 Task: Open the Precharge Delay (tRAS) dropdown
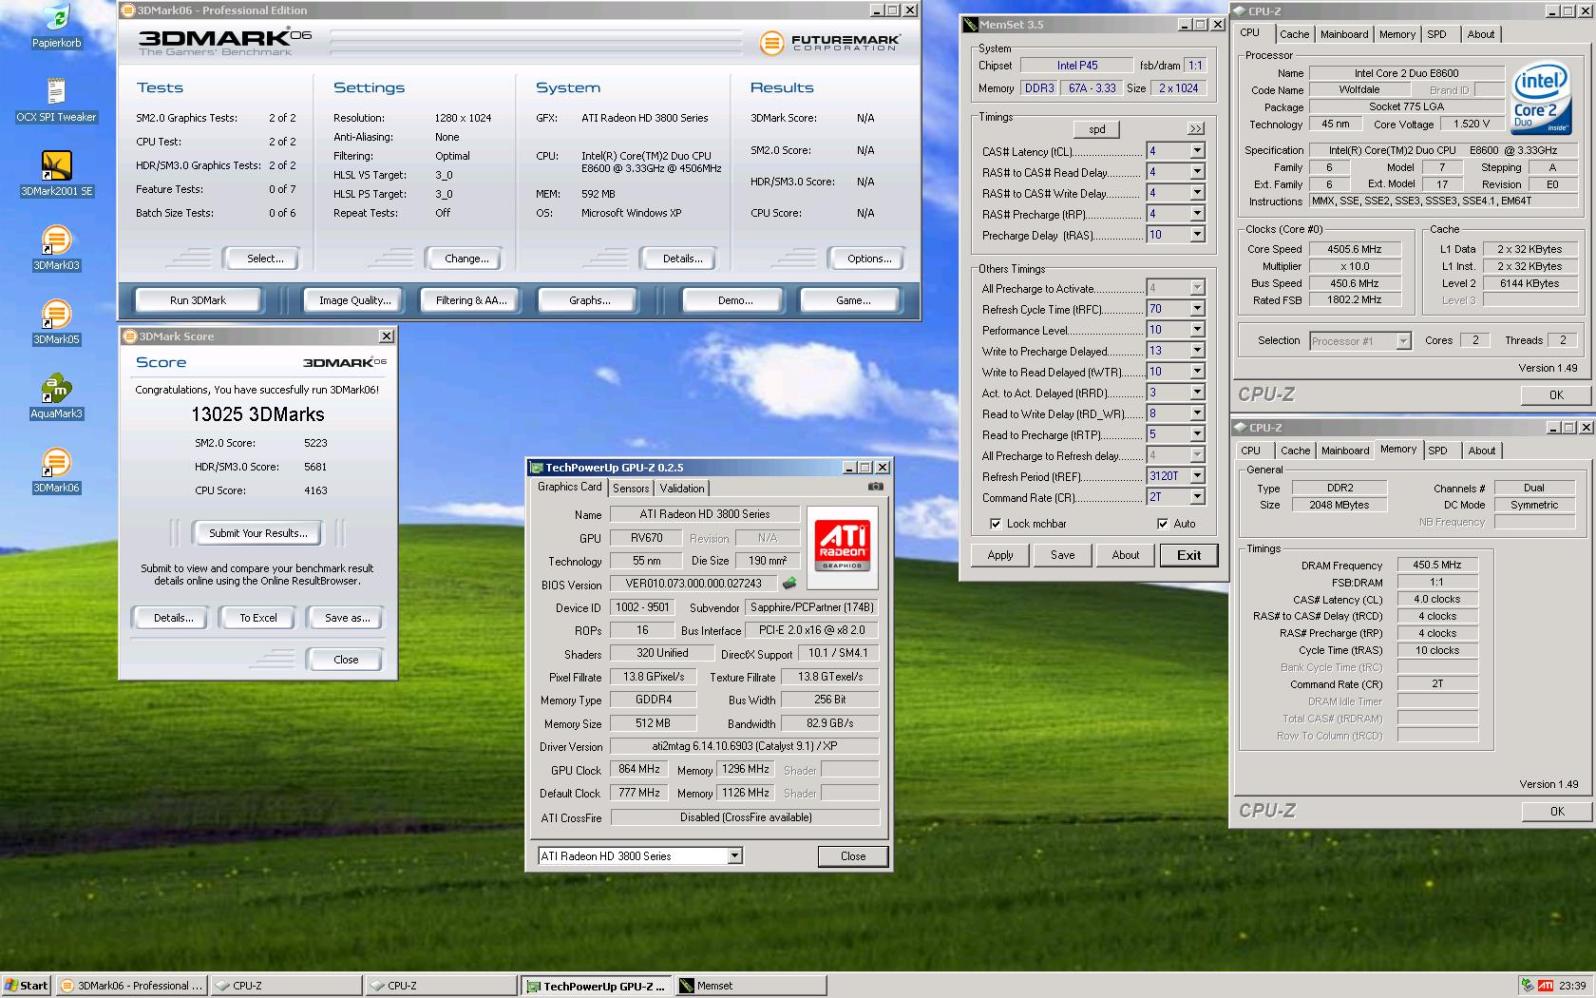point(1196,235)
